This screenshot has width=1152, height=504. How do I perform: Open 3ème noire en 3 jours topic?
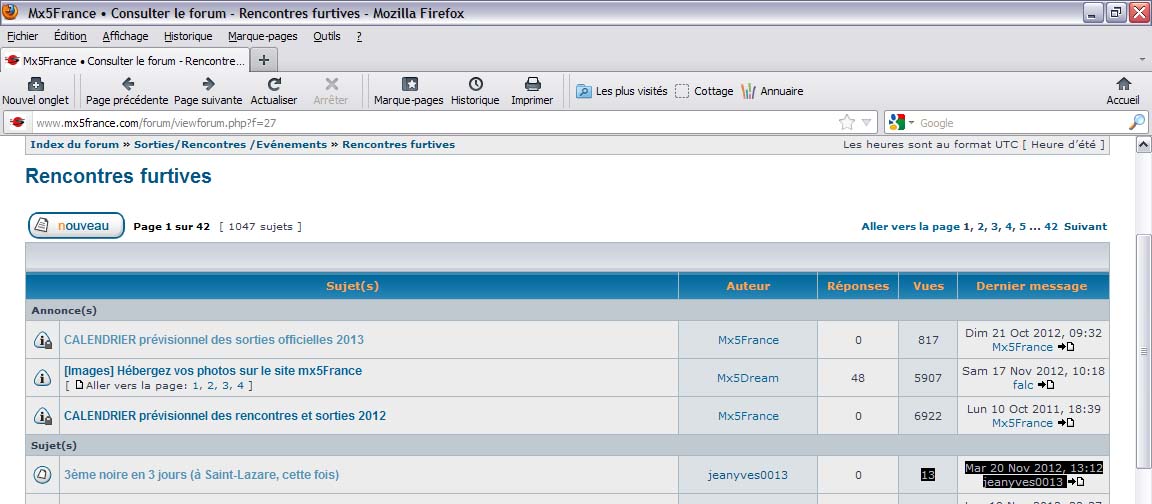pyautogui.click(x=201, y=475)
